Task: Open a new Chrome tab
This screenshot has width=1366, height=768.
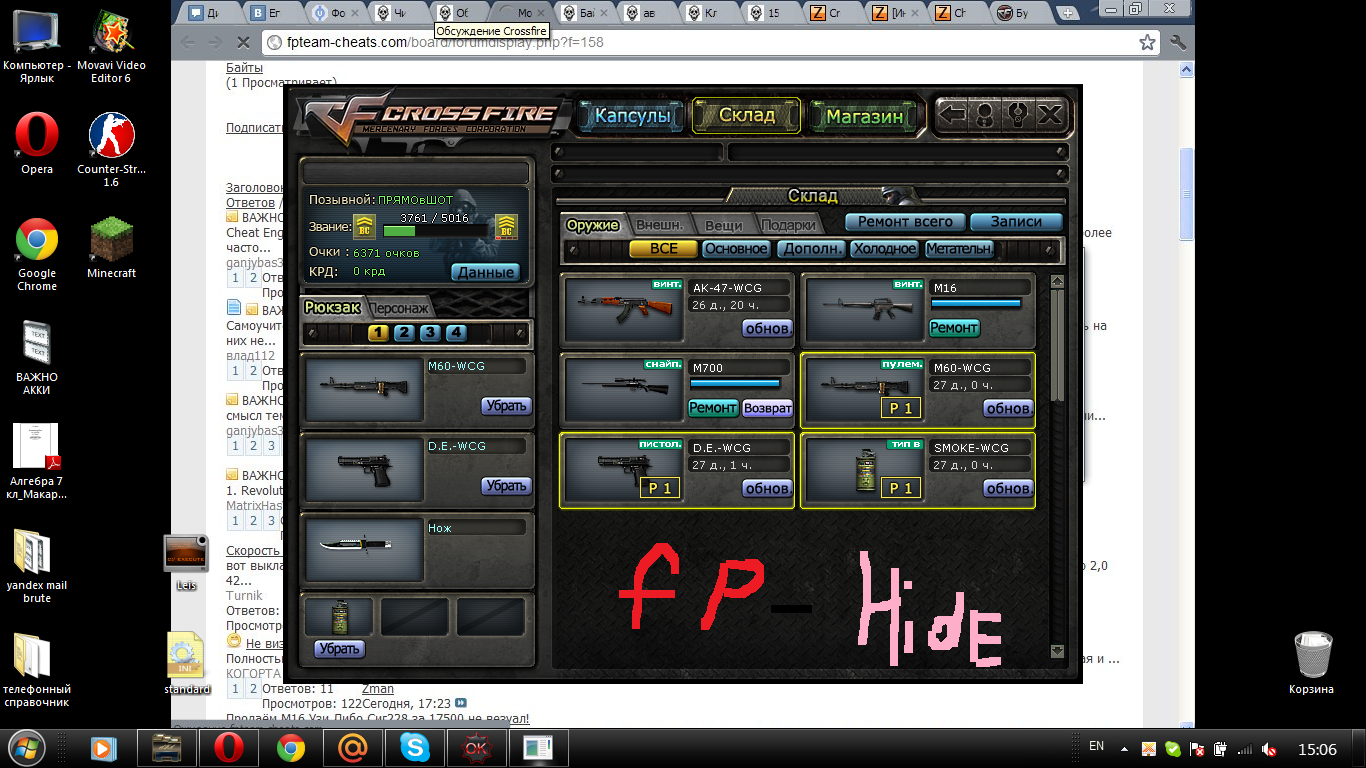Action: [x=1068, y=13]
